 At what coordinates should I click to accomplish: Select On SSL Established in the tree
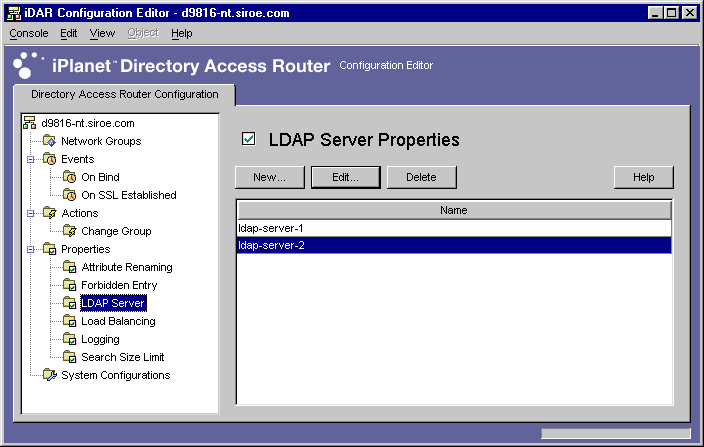[129, 195]
